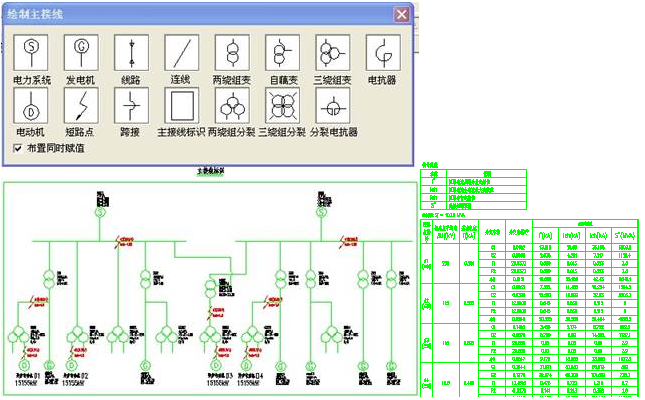
Task: Pick the 主接线标识 main wiring label icon
Action: point(182,105)
